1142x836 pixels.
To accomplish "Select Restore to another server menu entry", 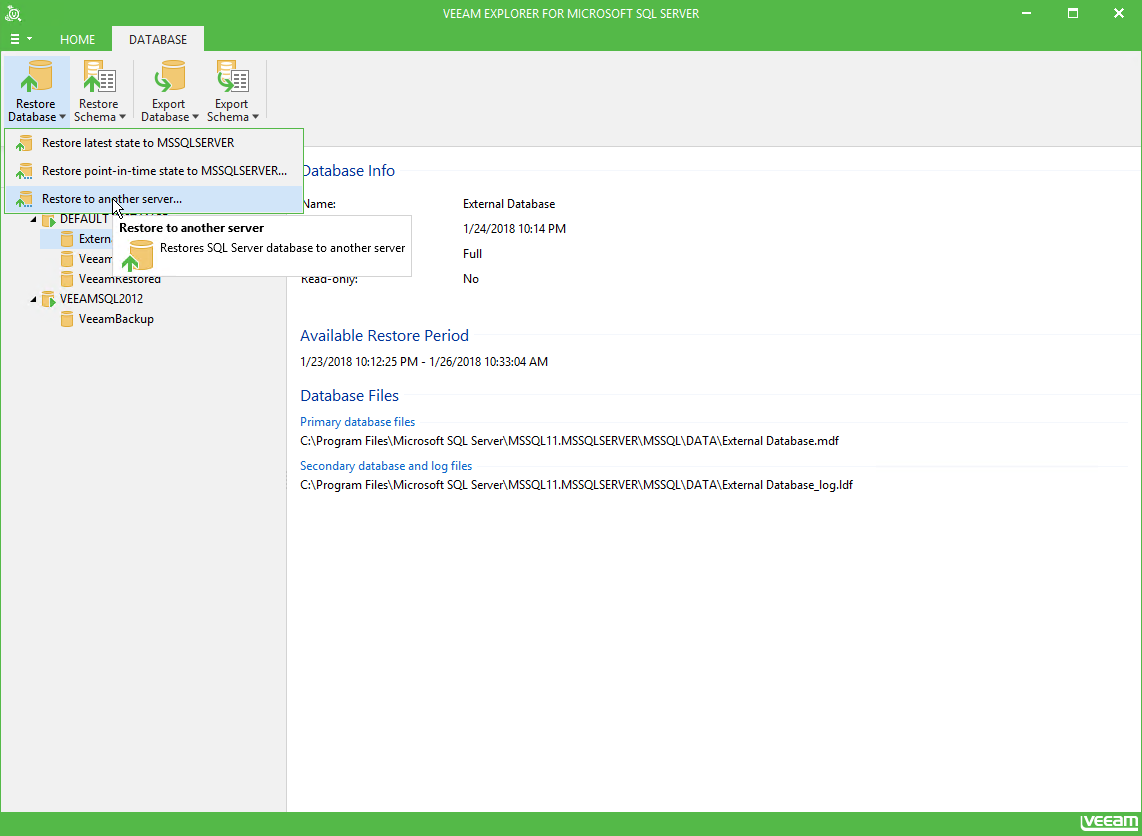I will [154, 199].
